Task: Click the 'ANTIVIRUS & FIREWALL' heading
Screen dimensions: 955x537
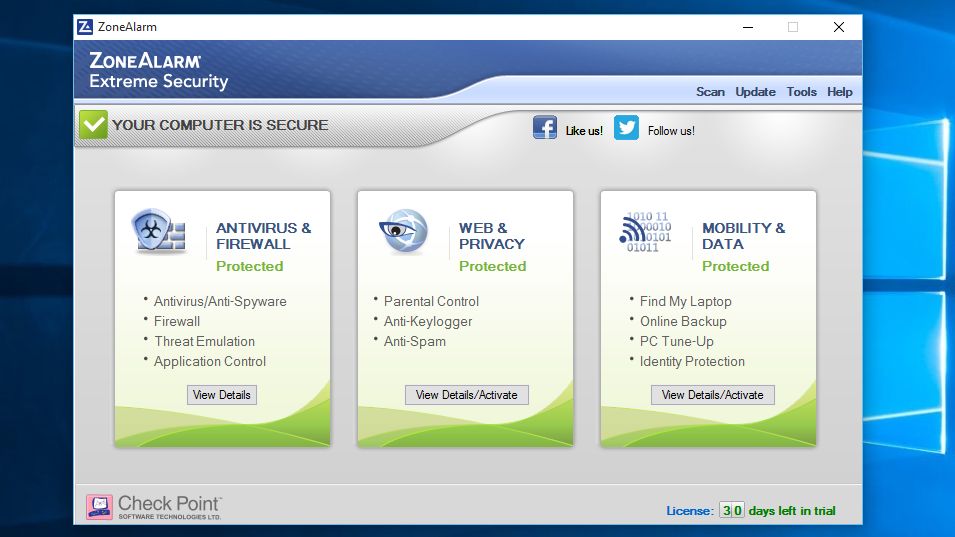Action: (x=263, y=236)
